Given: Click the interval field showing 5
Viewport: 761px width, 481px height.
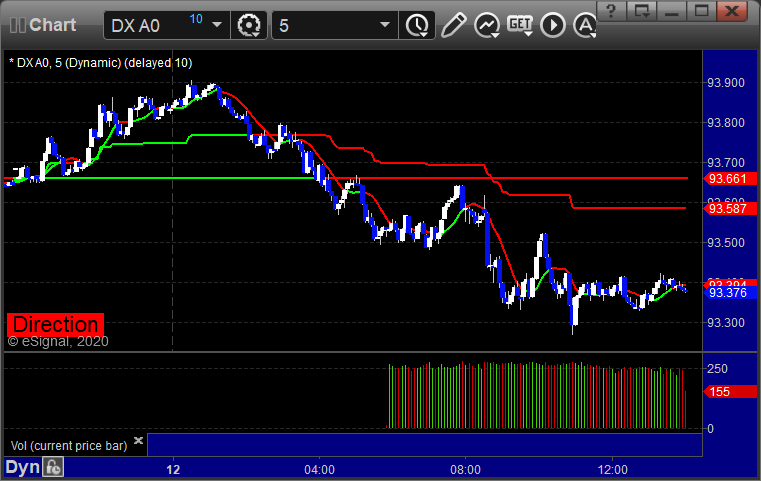Looking at the screenshot, I should 334,25.
